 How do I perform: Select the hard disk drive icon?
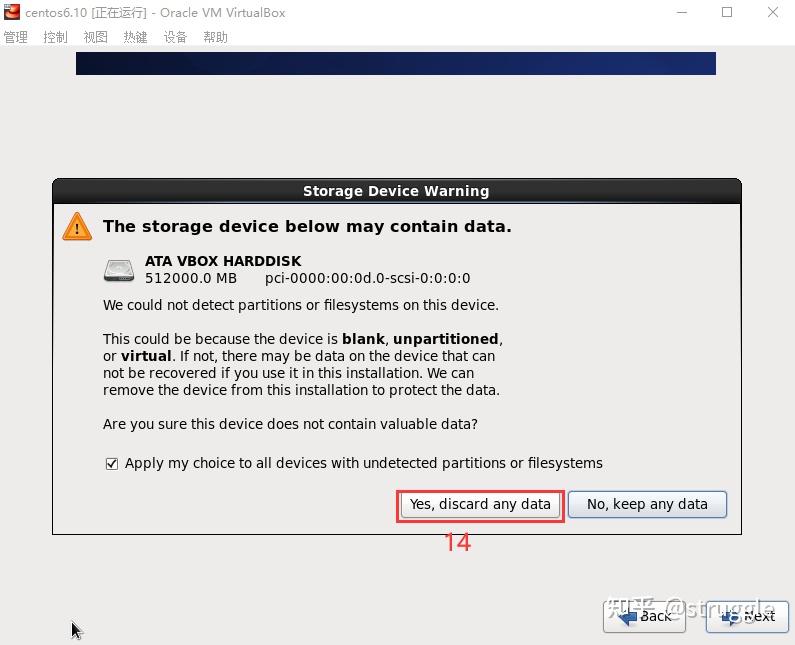click(119, 270)
